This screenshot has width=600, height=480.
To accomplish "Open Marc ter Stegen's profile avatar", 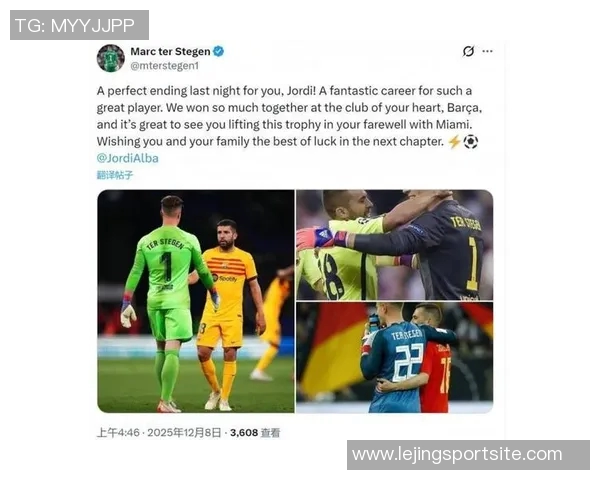I will [x=111, y=58].
